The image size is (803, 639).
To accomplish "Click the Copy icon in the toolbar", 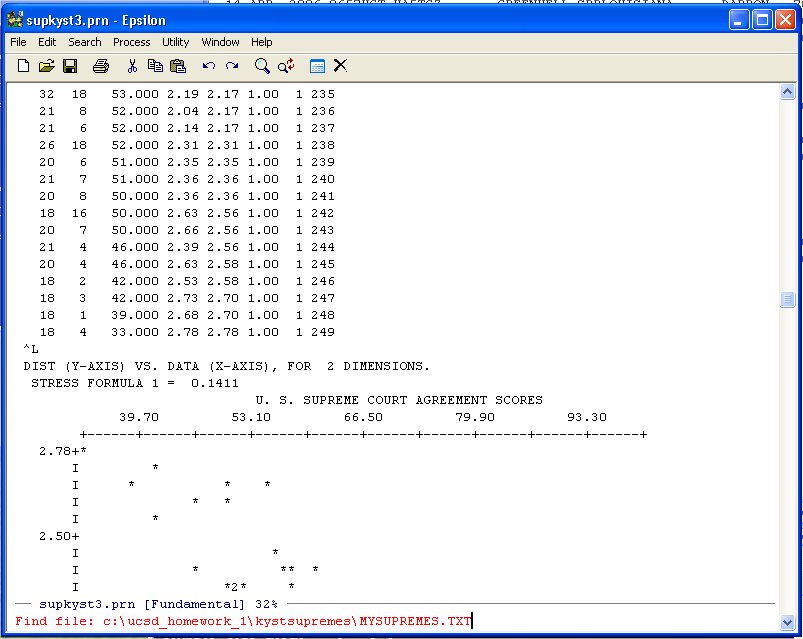I will click(155, 66).
